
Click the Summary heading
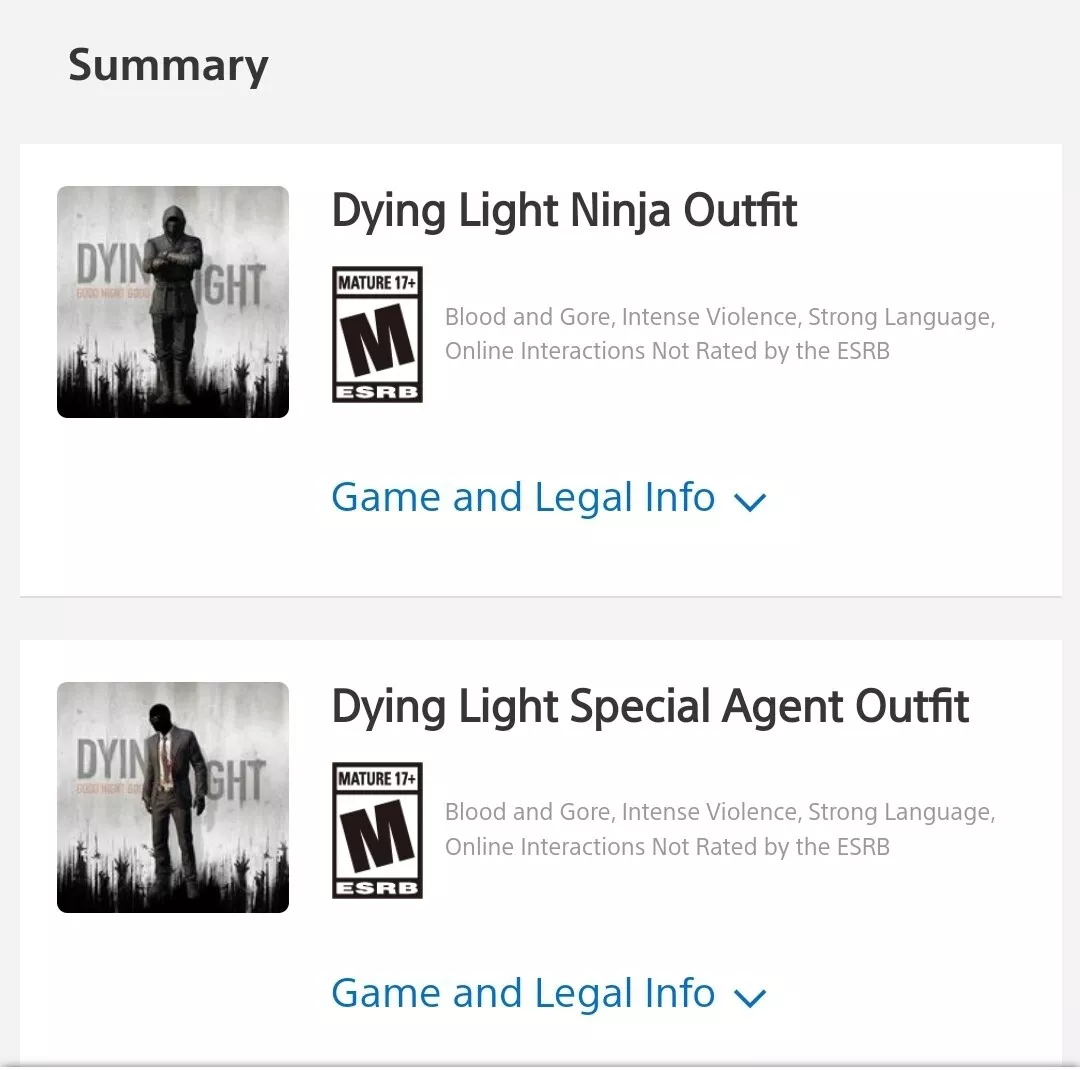coord(168,65)
